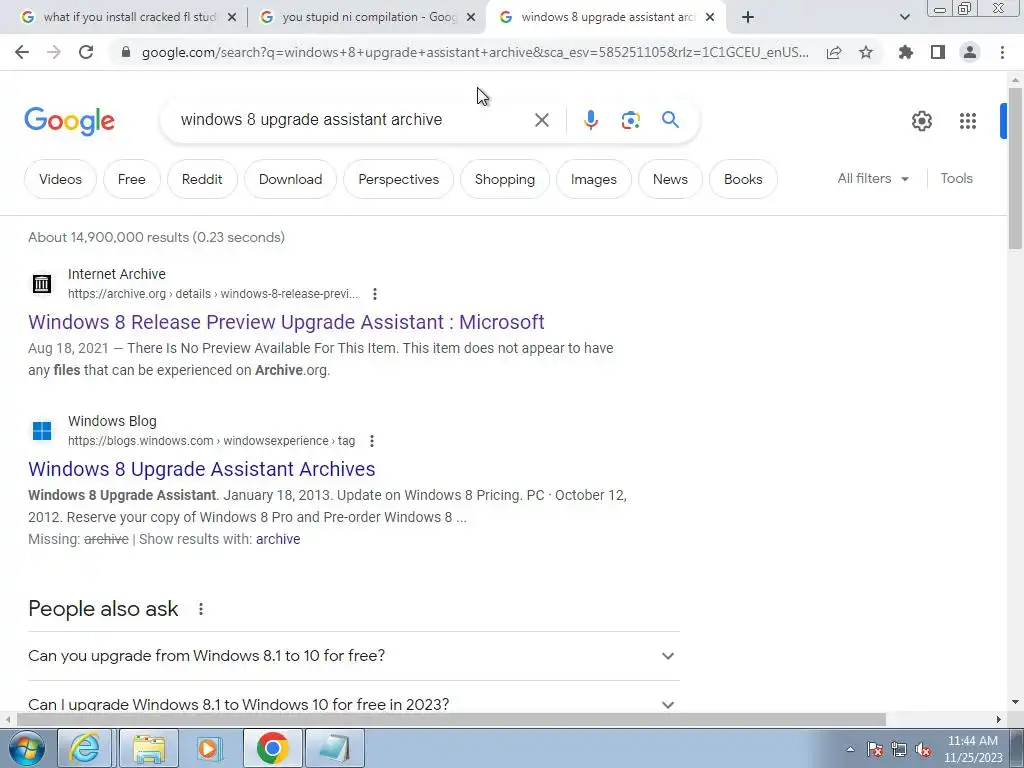Open the taskbar clock and date
This screenshot has width=1024, height=768.
click(973, 749)
